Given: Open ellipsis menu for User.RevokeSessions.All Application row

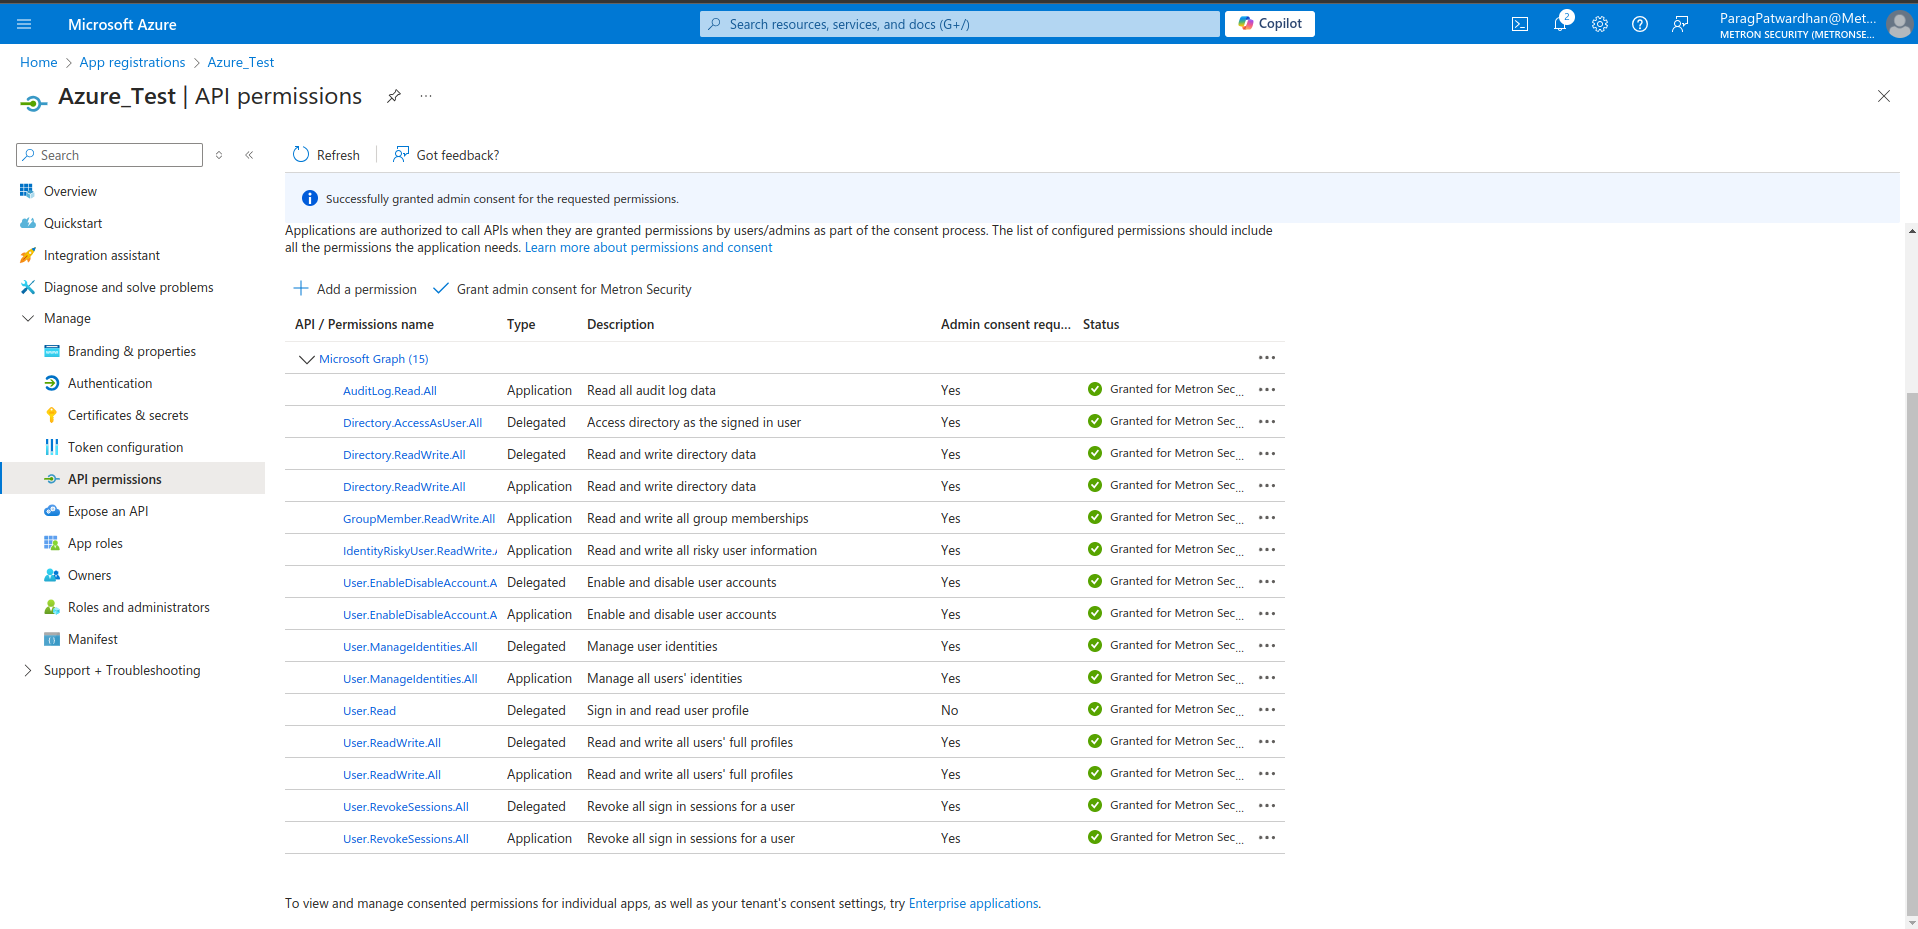Looking at the screenshot, I should click(x=1267, y=837).
